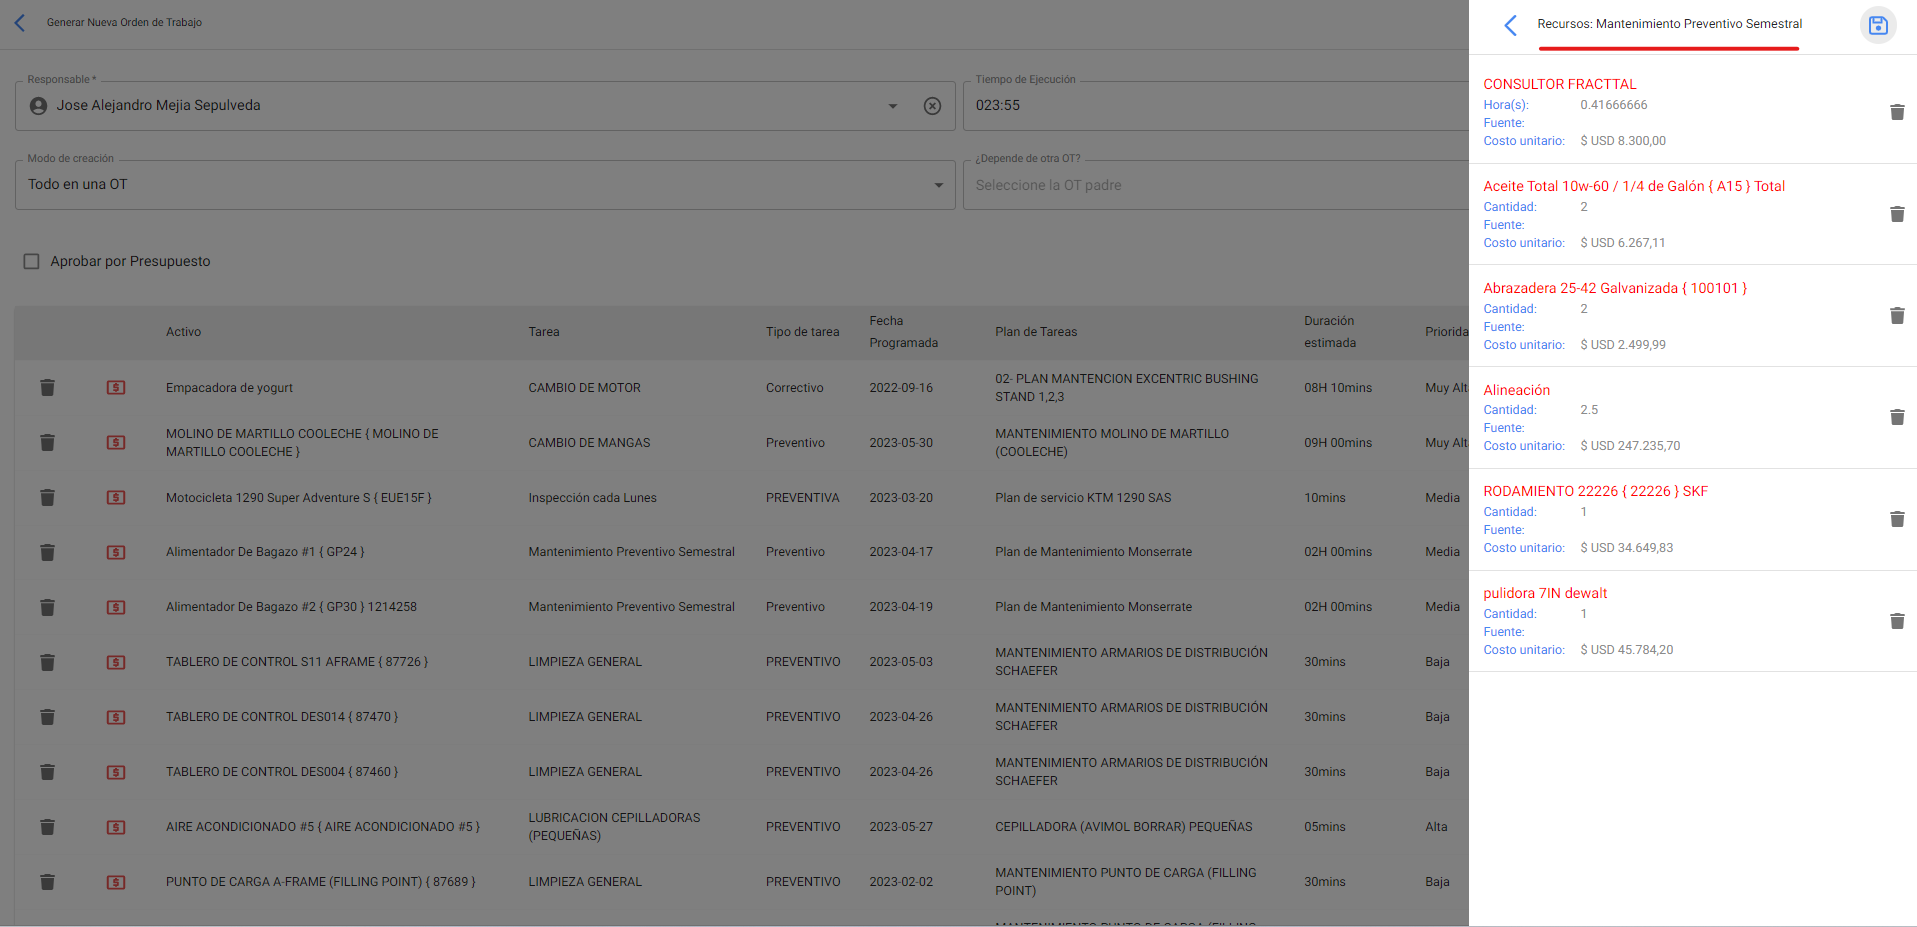
Task: Open cost icon for Empacadora de yogurt row
Action: [116, 388]
